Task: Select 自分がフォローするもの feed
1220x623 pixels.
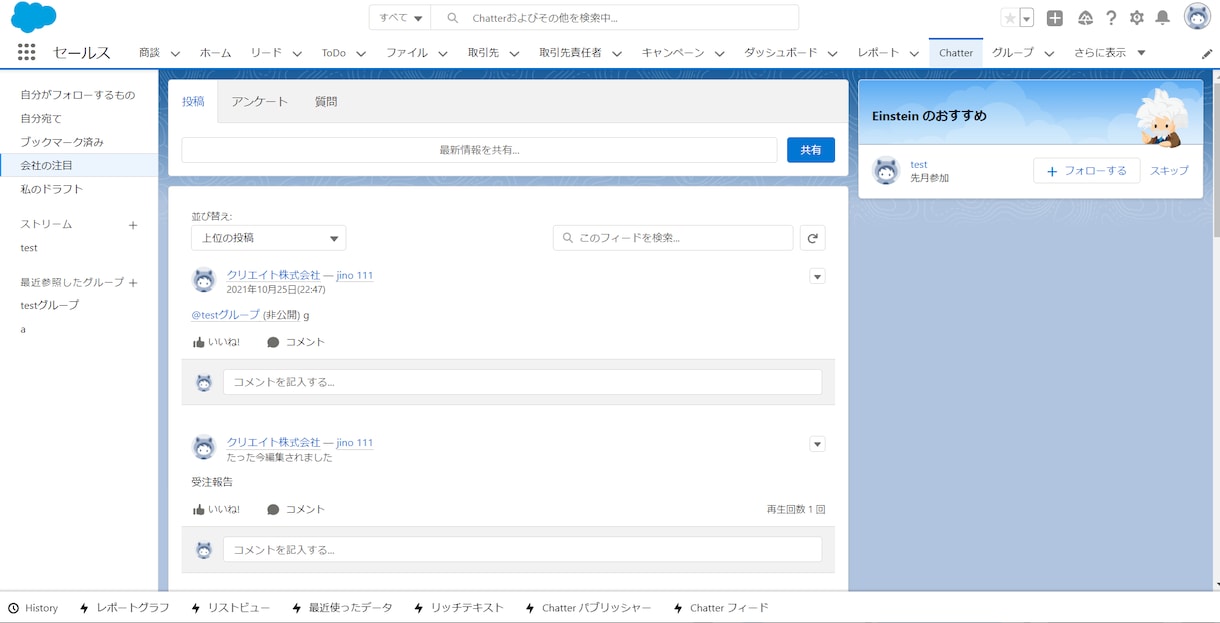Action: (x=78, y=95)
